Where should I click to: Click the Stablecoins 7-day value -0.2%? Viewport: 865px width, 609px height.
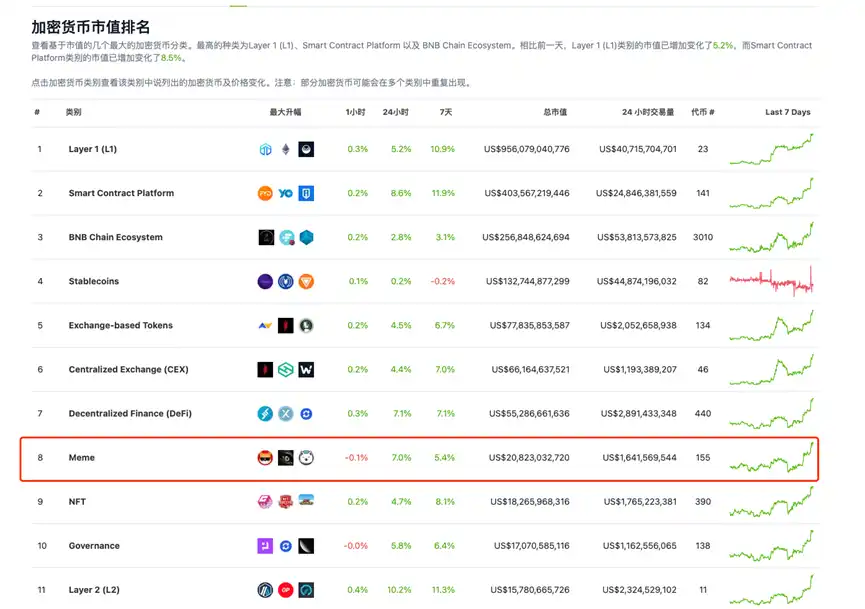pos(443,281)
